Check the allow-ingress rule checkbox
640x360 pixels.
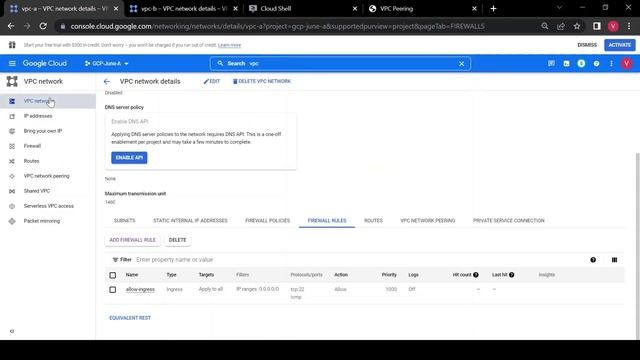click(113, 289)
